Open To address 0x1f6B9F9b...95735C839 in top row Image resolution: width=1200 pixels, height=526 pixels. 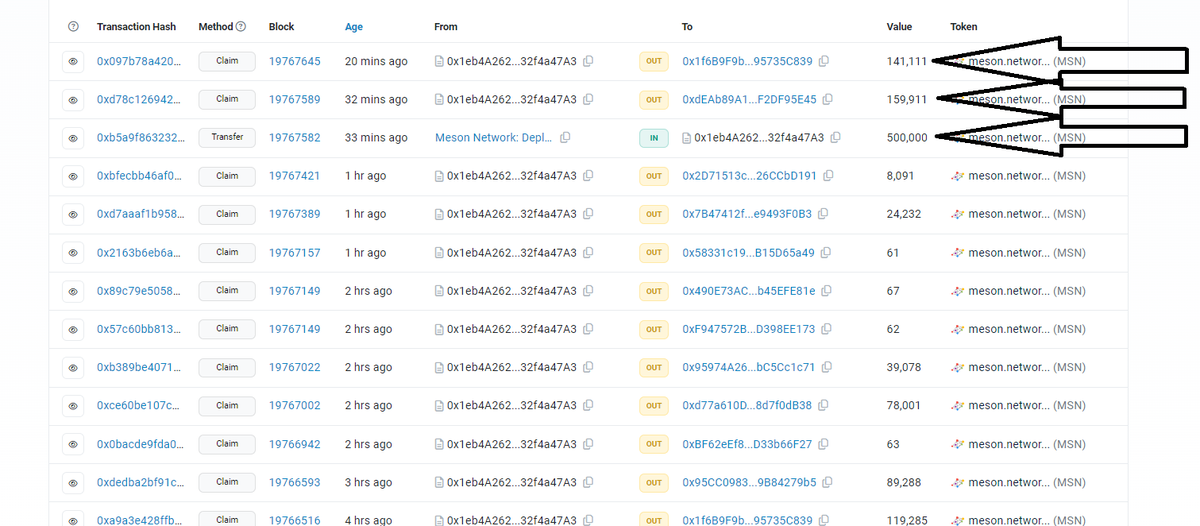click(x=747, y=61)
